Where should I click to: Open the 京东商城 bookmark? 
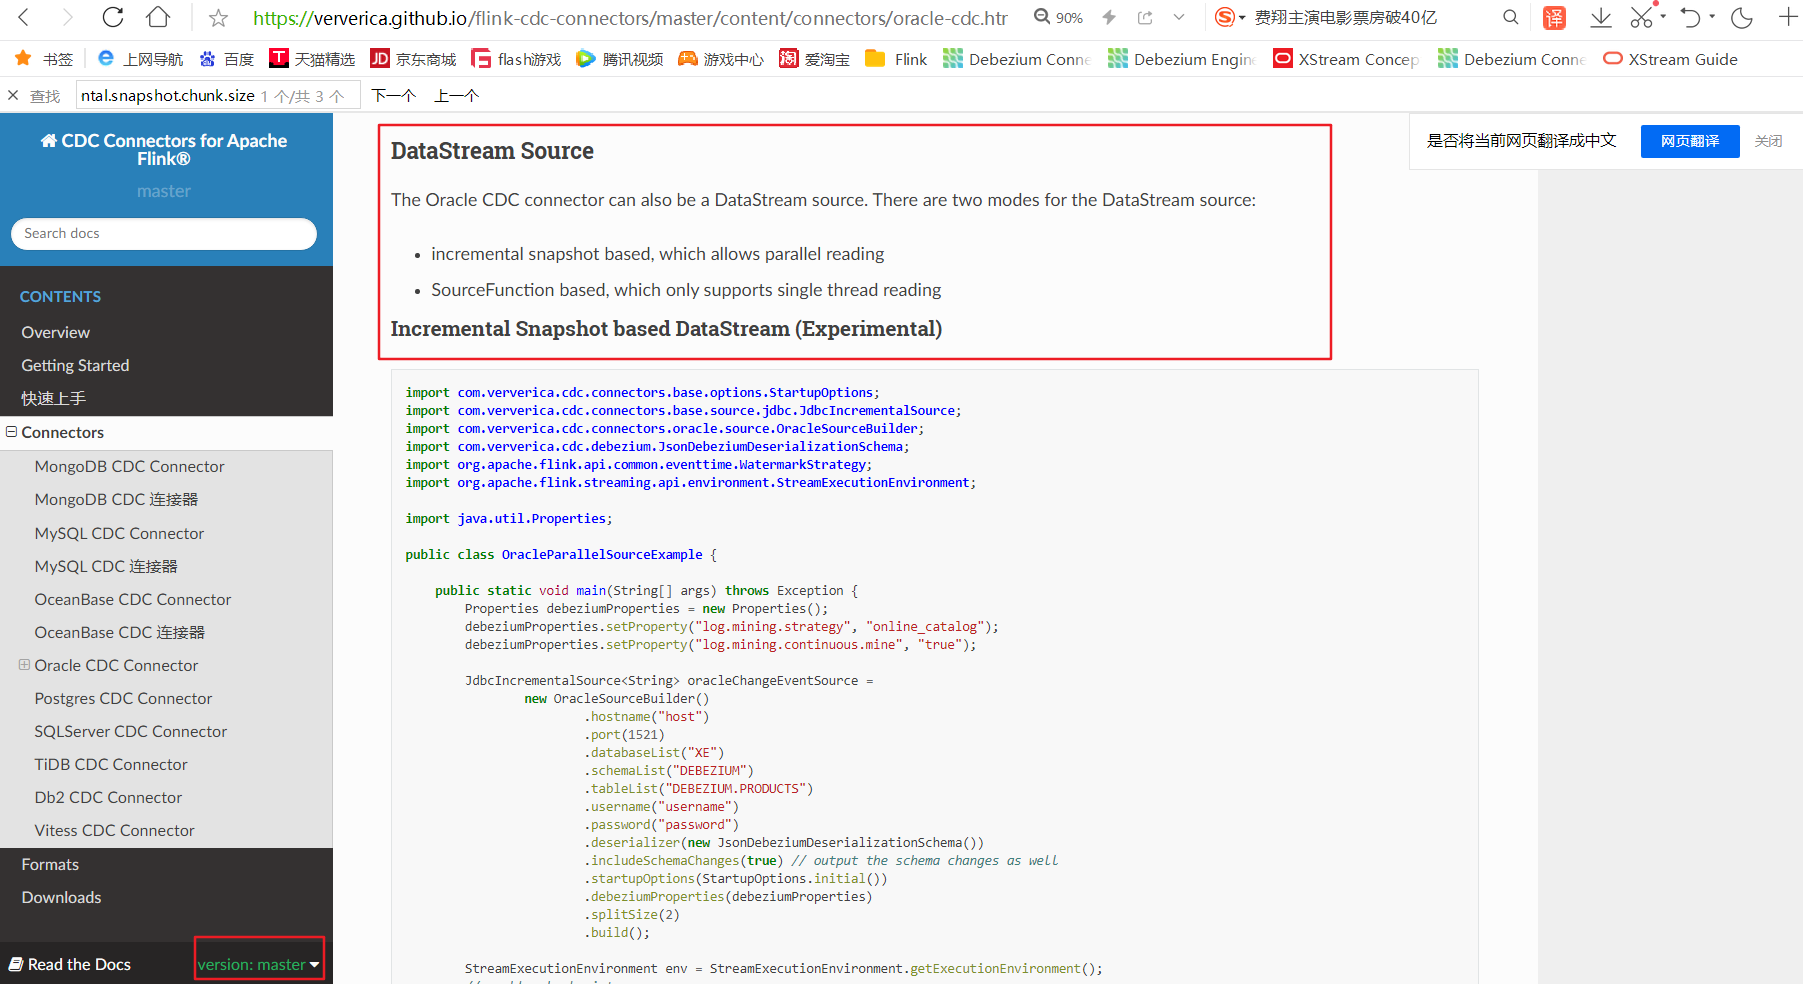[x=413, y=59]
